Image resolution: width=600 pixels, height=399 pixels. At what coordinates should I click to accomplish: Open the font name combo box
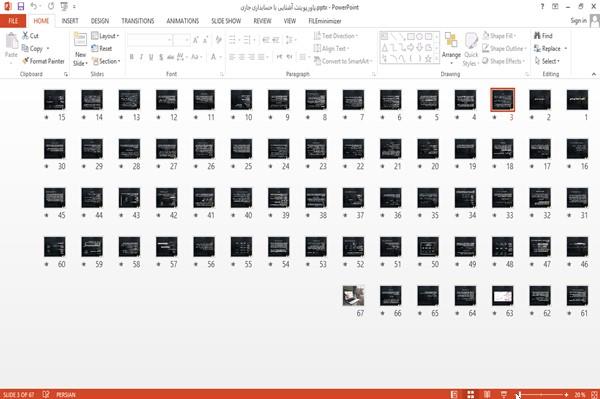click(x=149, y=40)
